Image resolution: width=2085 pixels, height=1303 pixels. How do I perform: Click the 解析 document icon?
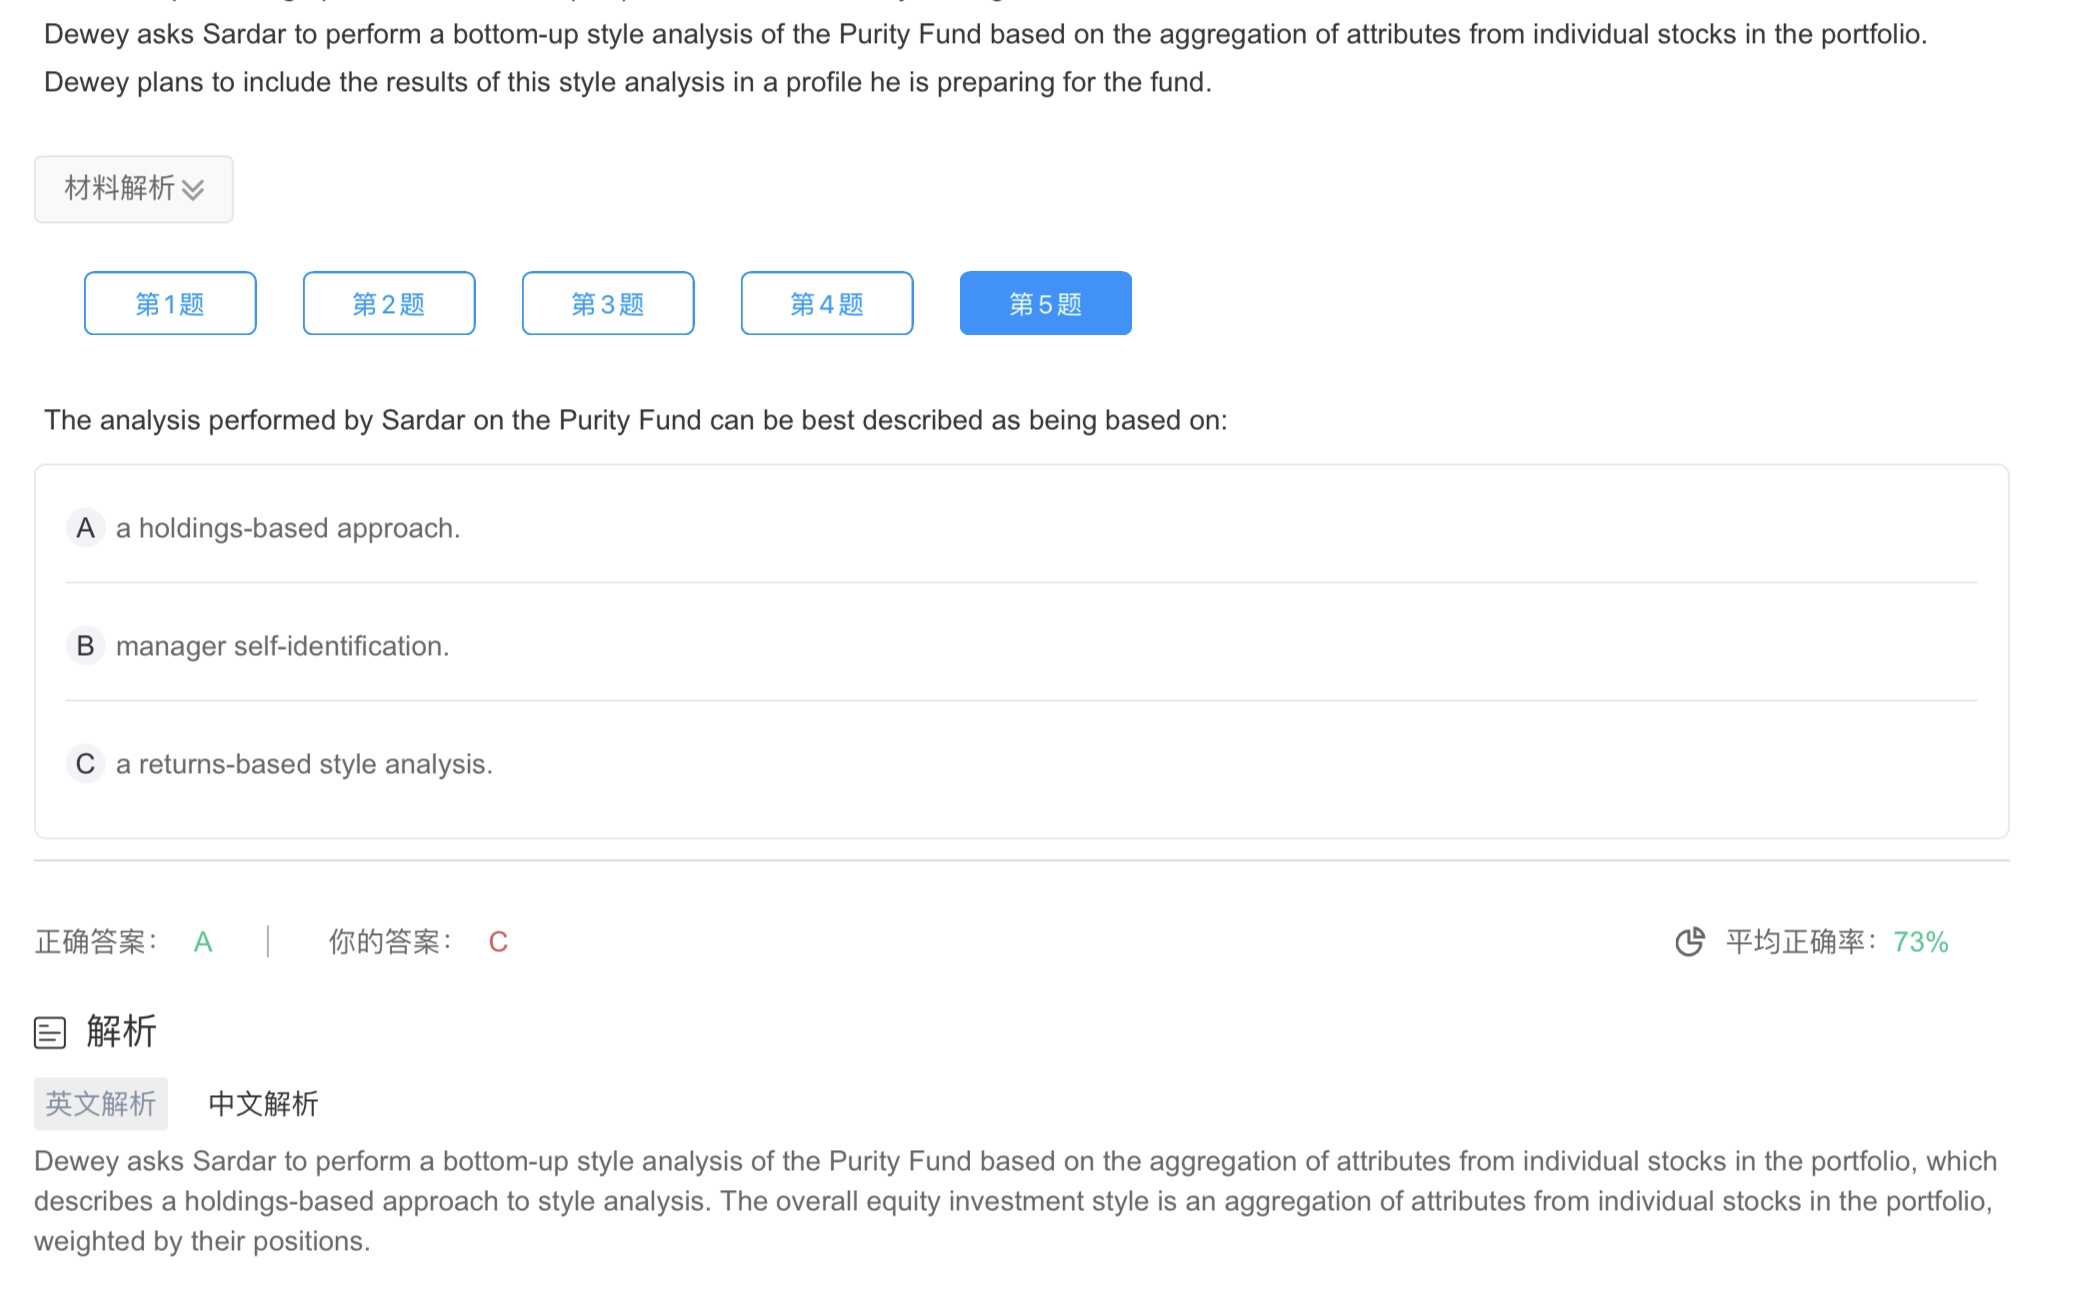click(50, 1032)
